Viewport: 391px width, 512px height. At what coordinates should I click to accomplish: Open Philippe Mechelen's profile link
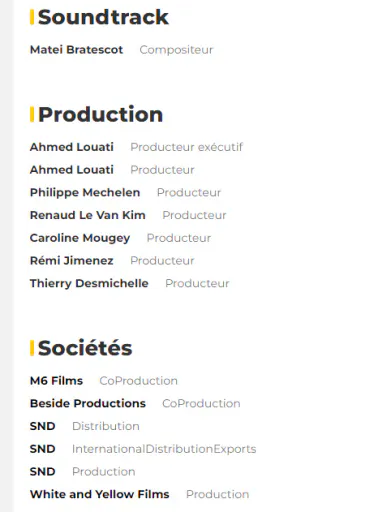[85, 193]
